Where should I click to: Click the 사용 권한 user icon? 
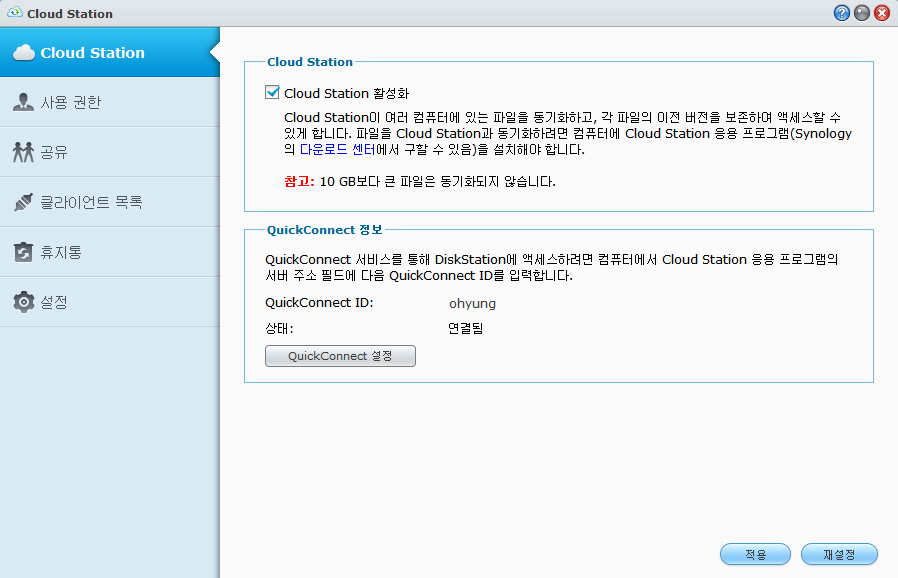click(23, 102)
